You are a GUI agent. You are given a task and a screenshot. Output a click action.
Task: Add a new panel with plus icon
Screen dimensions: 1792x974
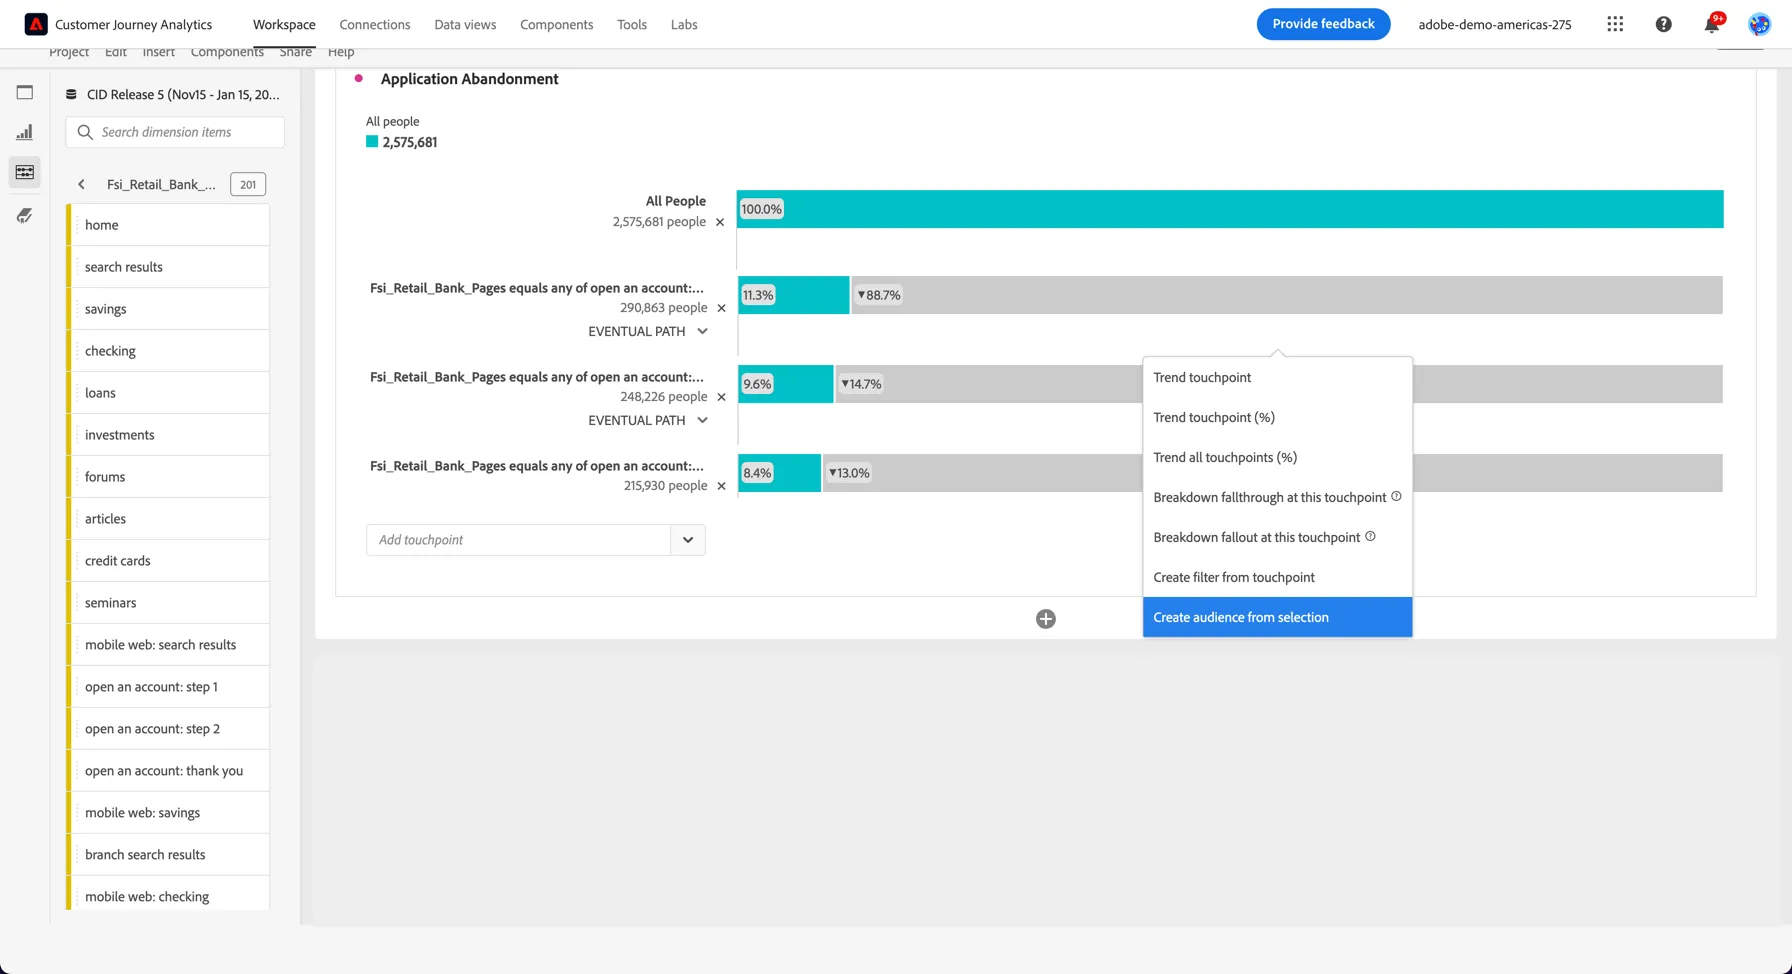1046,619
